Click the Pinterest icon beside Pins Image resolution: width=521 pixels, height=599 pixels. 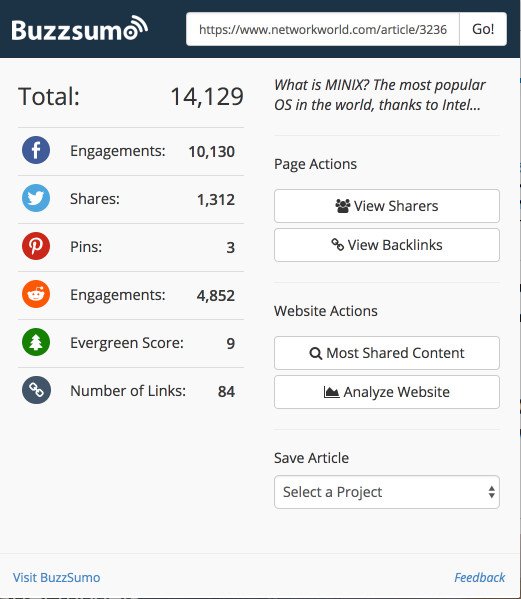[x=36, y=246]
